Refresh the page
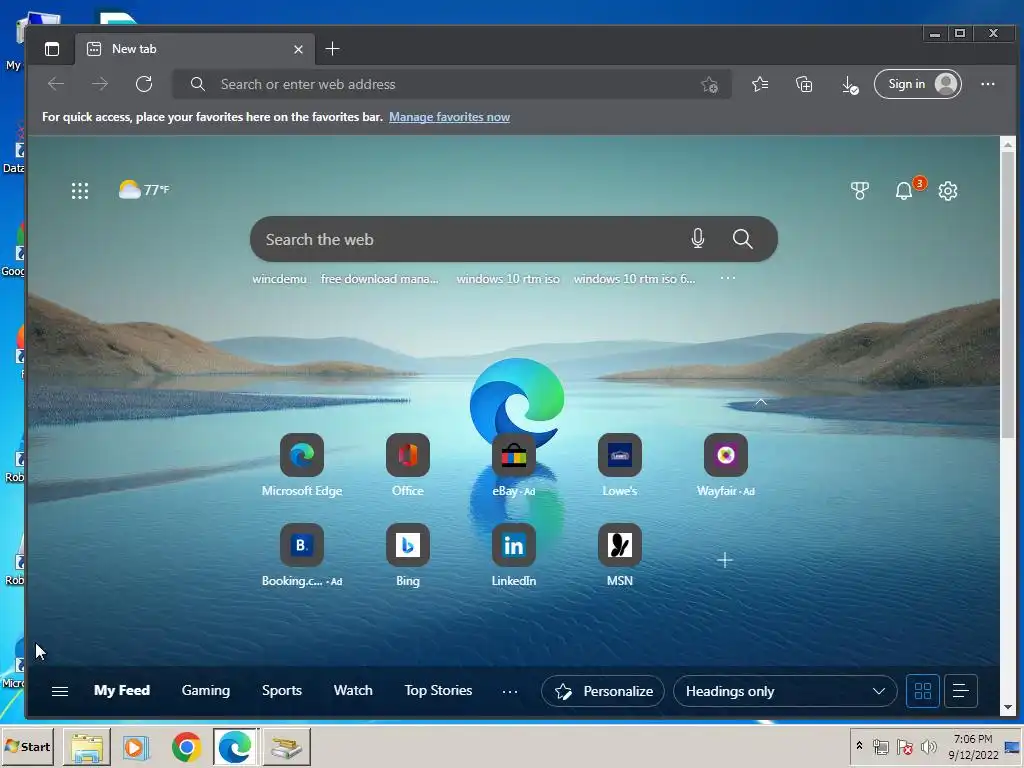The image size is (1024, 768). [144, 84]
